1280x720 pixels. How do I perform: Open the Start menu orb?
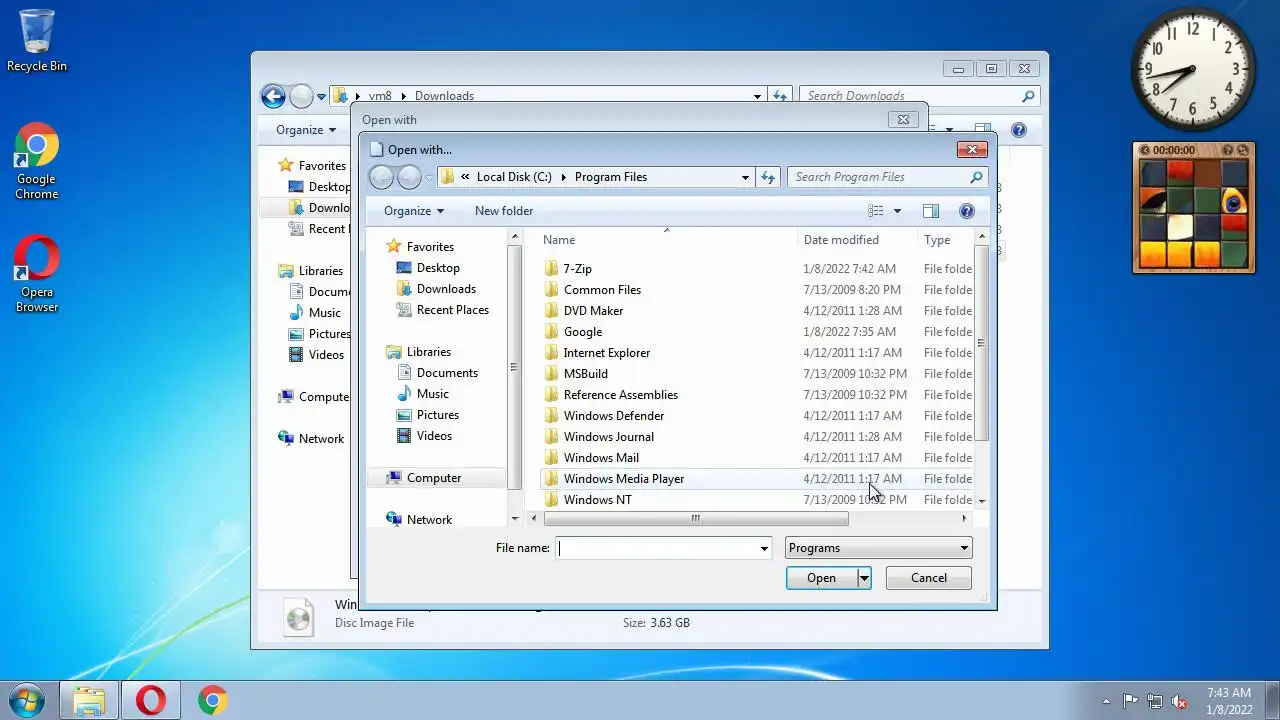[27, 699]
